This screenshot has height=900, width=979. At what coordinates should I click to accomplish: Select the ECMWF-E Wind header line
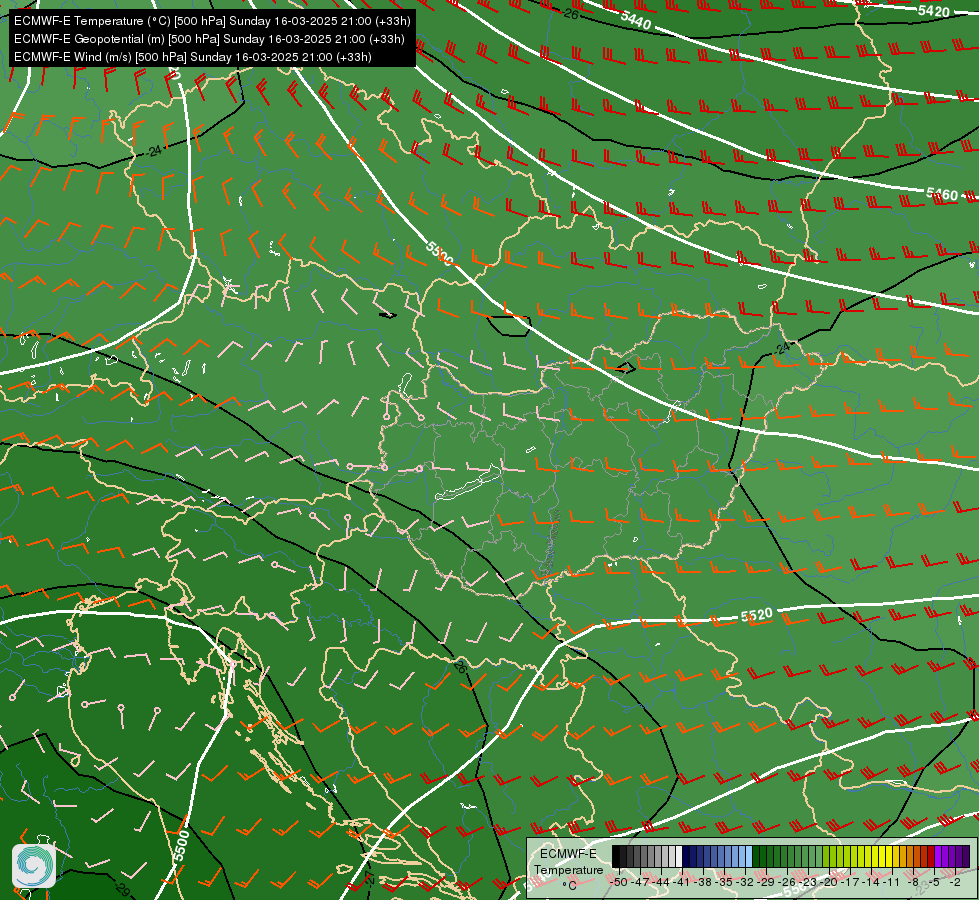tap(193, 57)
